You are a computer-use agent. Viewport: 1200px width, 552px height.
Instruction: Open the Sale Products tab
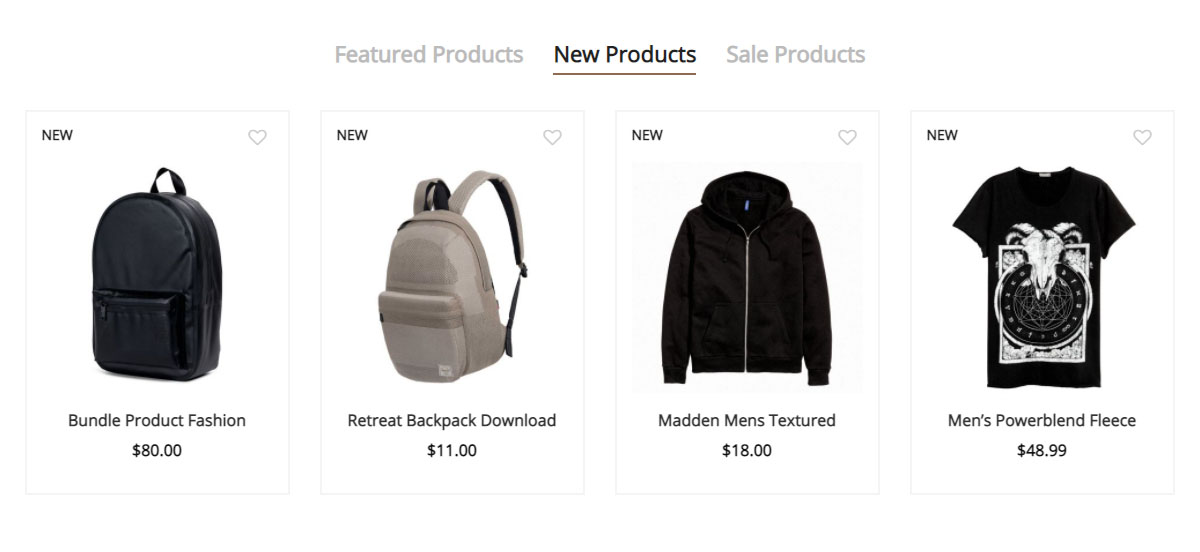795,54
